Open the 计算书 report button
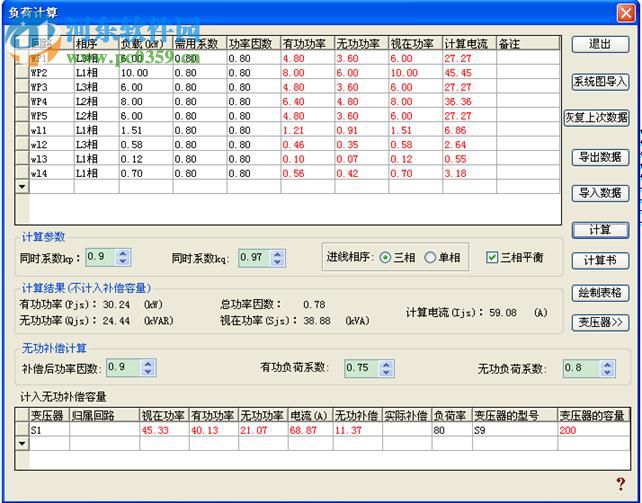This screenshot has height=503, width=642. point(600,260)
